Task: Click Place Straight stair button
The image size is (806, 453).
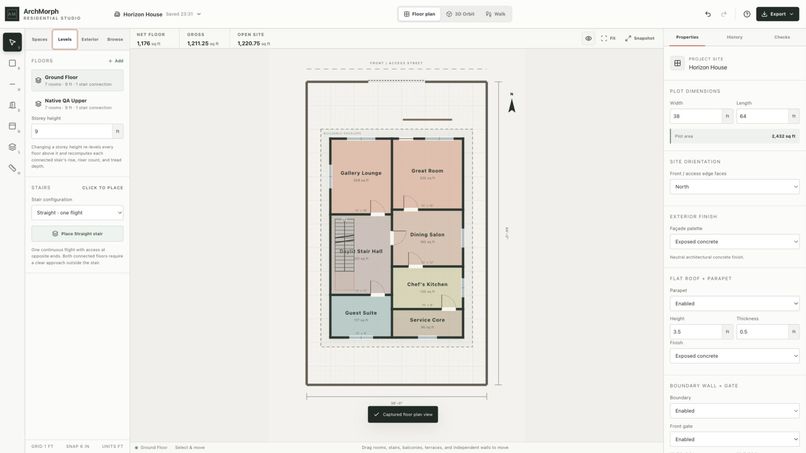Action: [77, 233]
